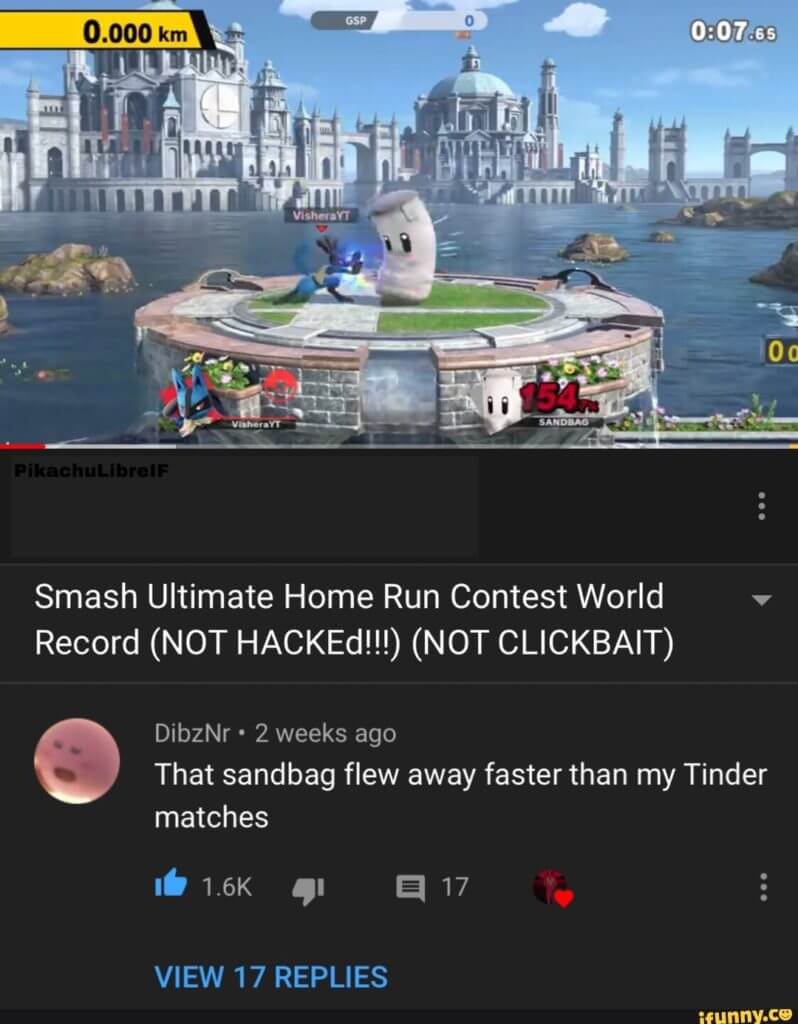Viewport: 798px width, 1024px height.
Task: Click the ifunny.co watermark
Action: pyautogui.click(x=745, y=1016)
